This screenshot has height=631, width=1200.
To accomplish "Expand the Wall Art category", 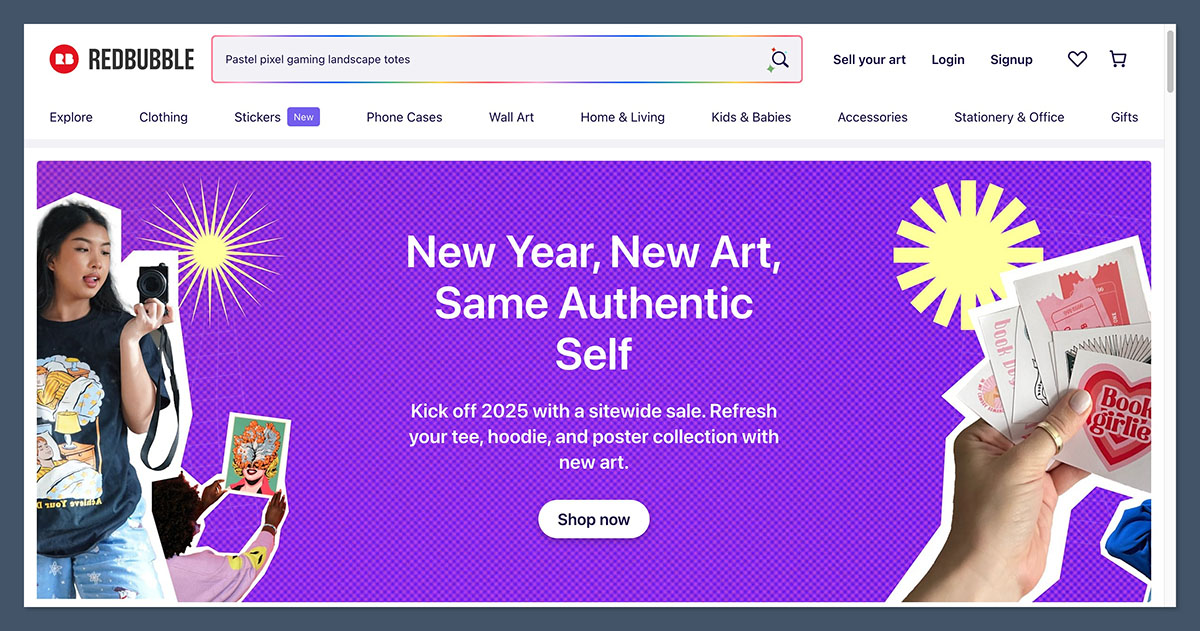I will [511, 117].
